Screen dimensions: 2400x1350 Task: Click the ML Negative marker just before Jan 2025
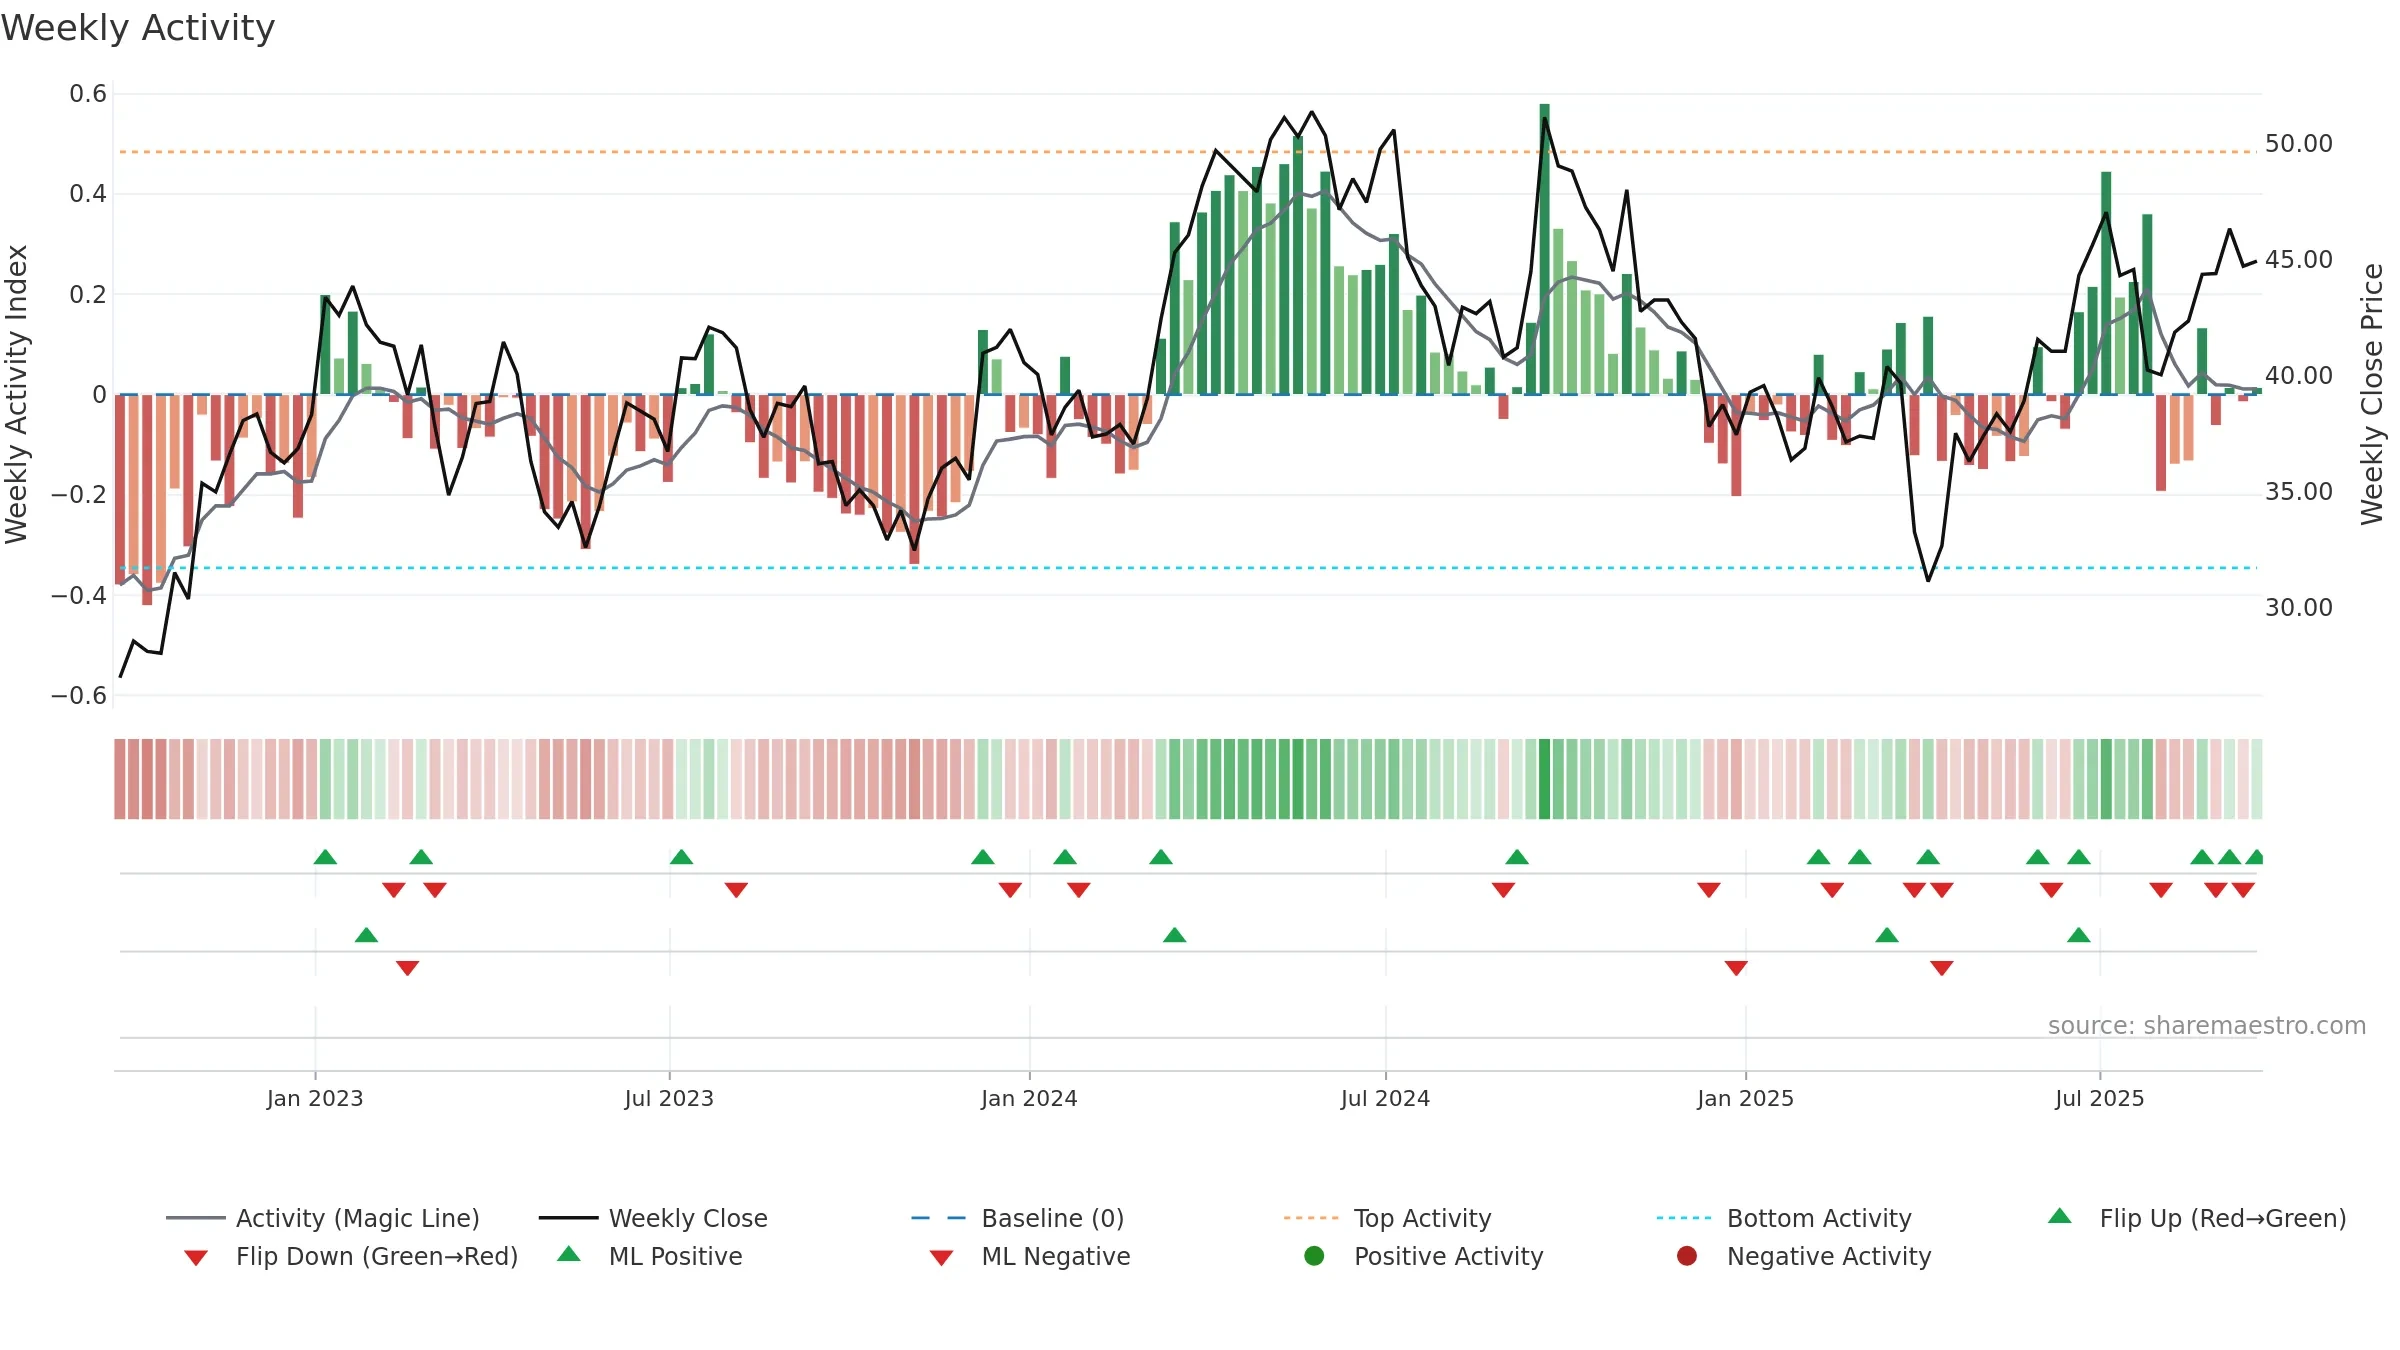click(1736, 968)
